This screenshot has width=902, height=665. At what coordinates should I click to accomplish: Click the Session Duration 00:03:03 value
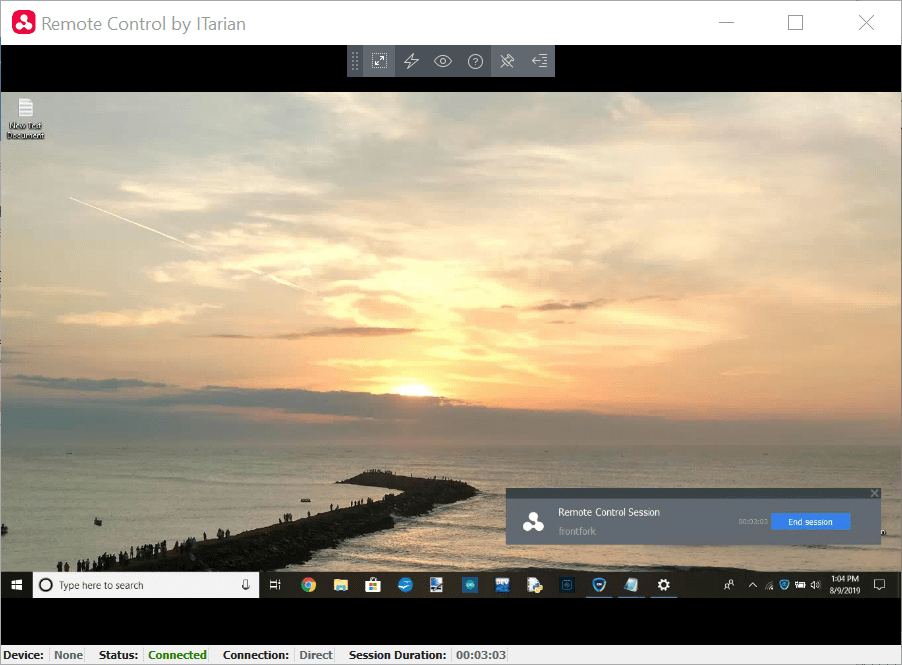coord(481,655)
